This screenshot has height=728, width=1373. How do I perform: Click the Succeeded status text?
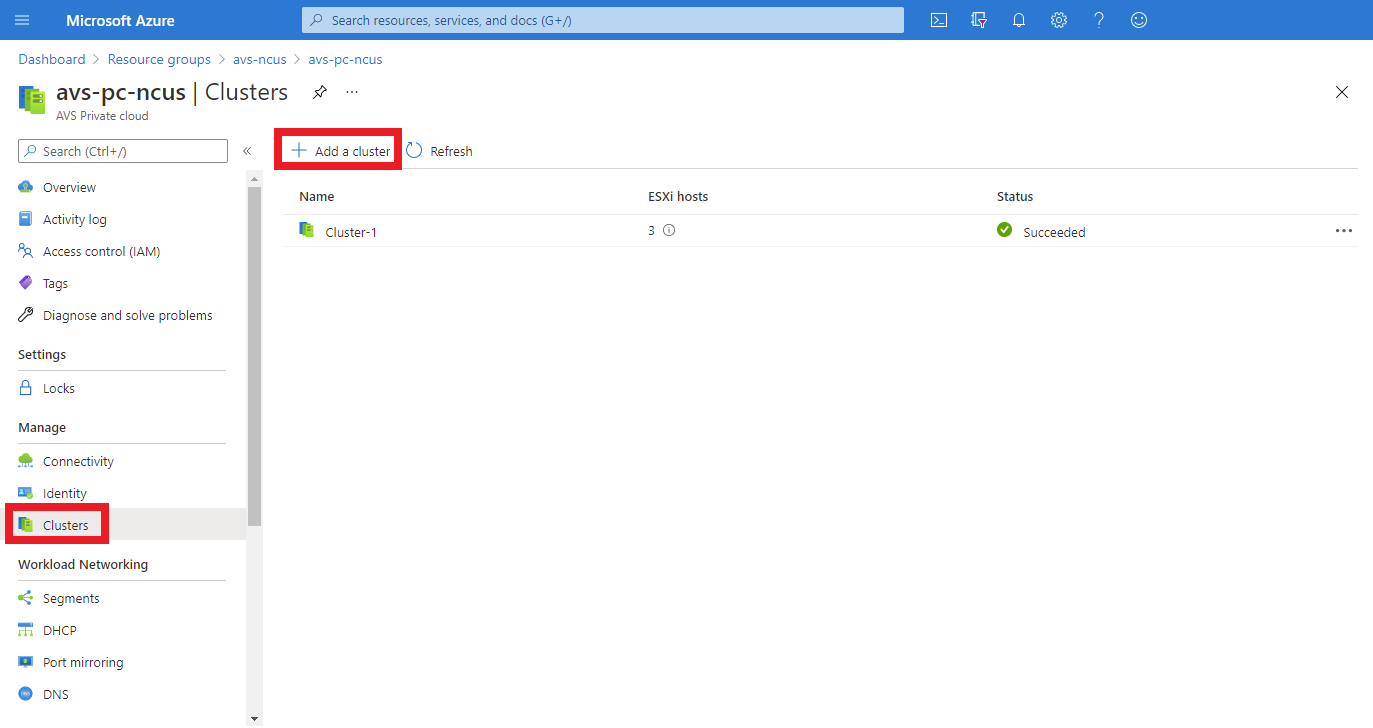pos(1054,232)
